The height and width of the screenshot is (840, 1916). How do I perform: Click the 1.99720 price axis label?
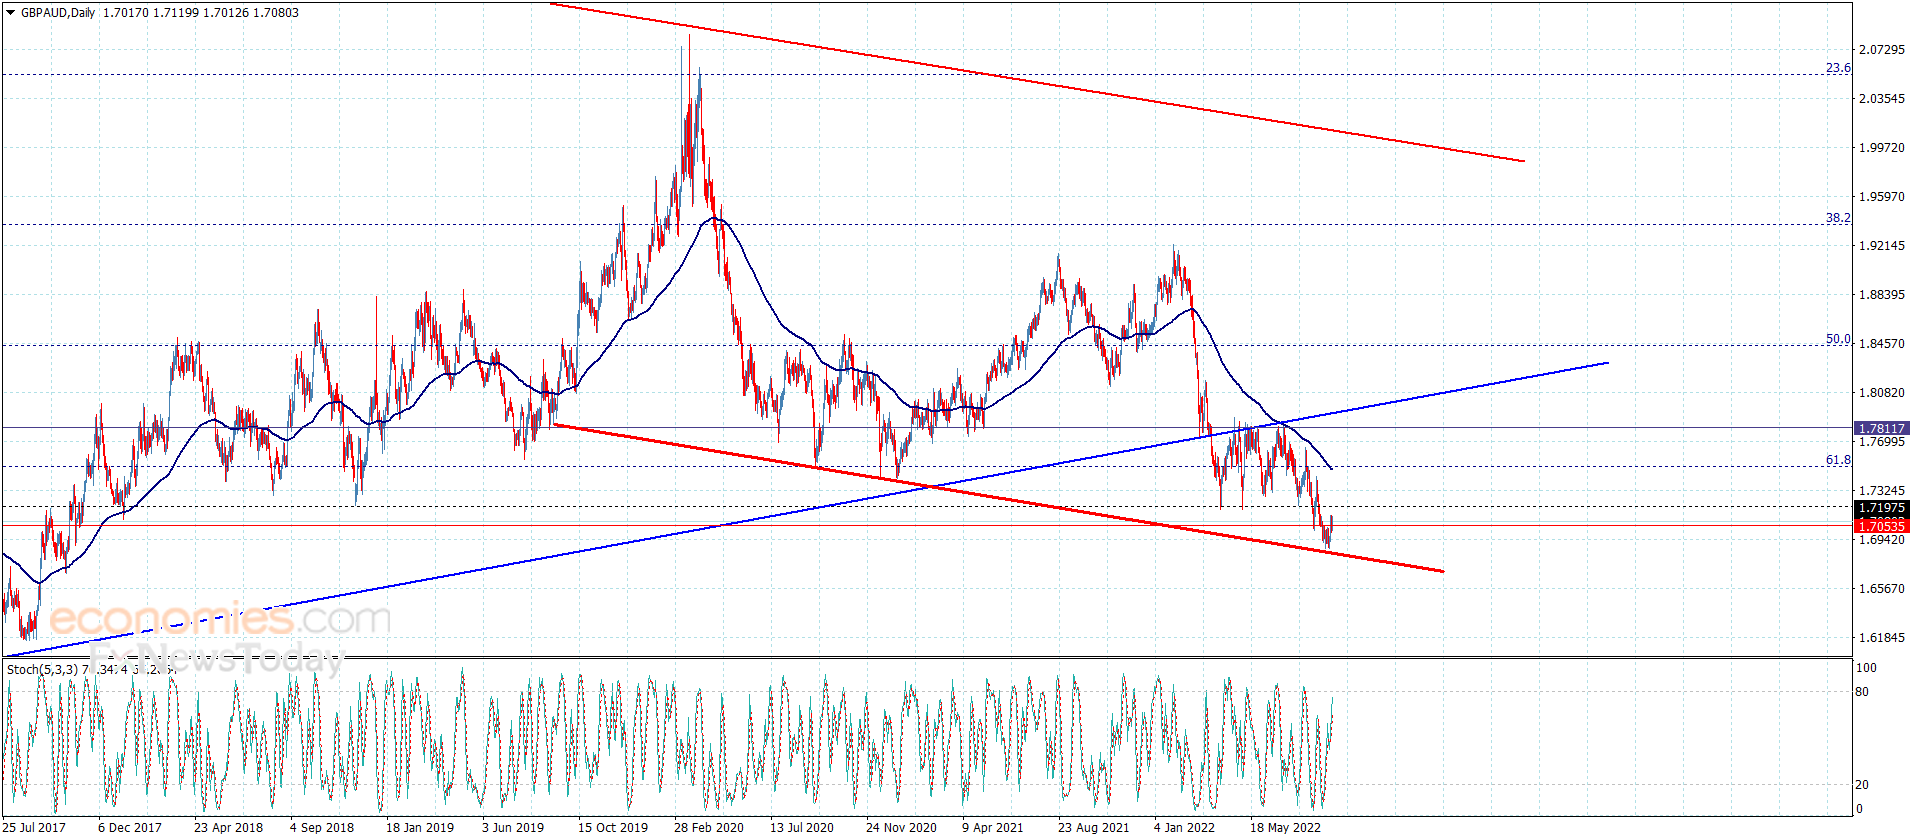[x=1881, y=147]
